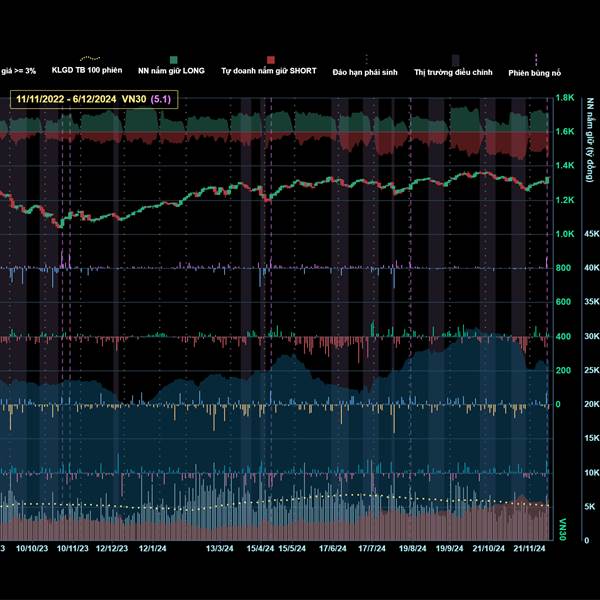Click the green 800 axis value

(x=563, y=268)
